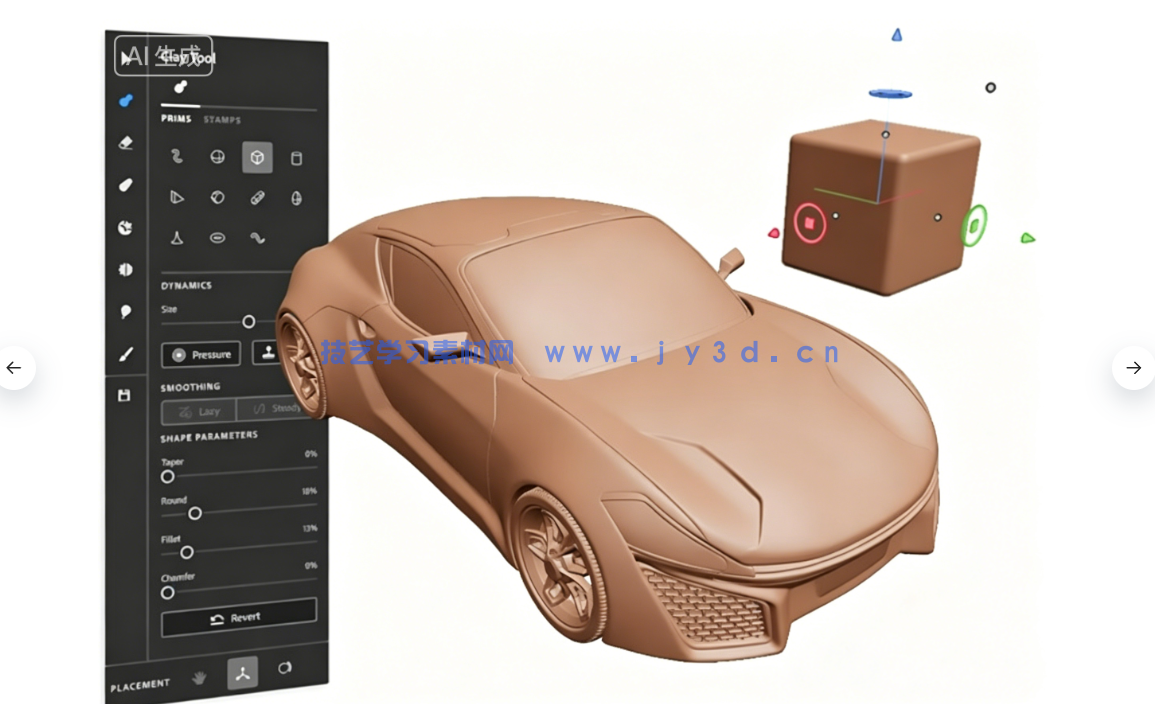Select the cone primitive shape

point(177,238)
